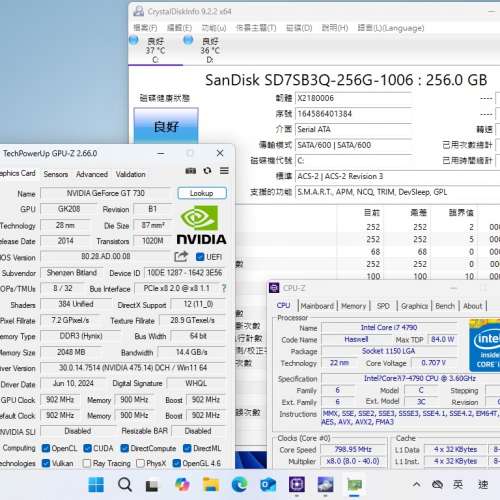Viewport: 500px width, 500px height.
Task: Open Outlook from the taskbar
Action: 268,485
